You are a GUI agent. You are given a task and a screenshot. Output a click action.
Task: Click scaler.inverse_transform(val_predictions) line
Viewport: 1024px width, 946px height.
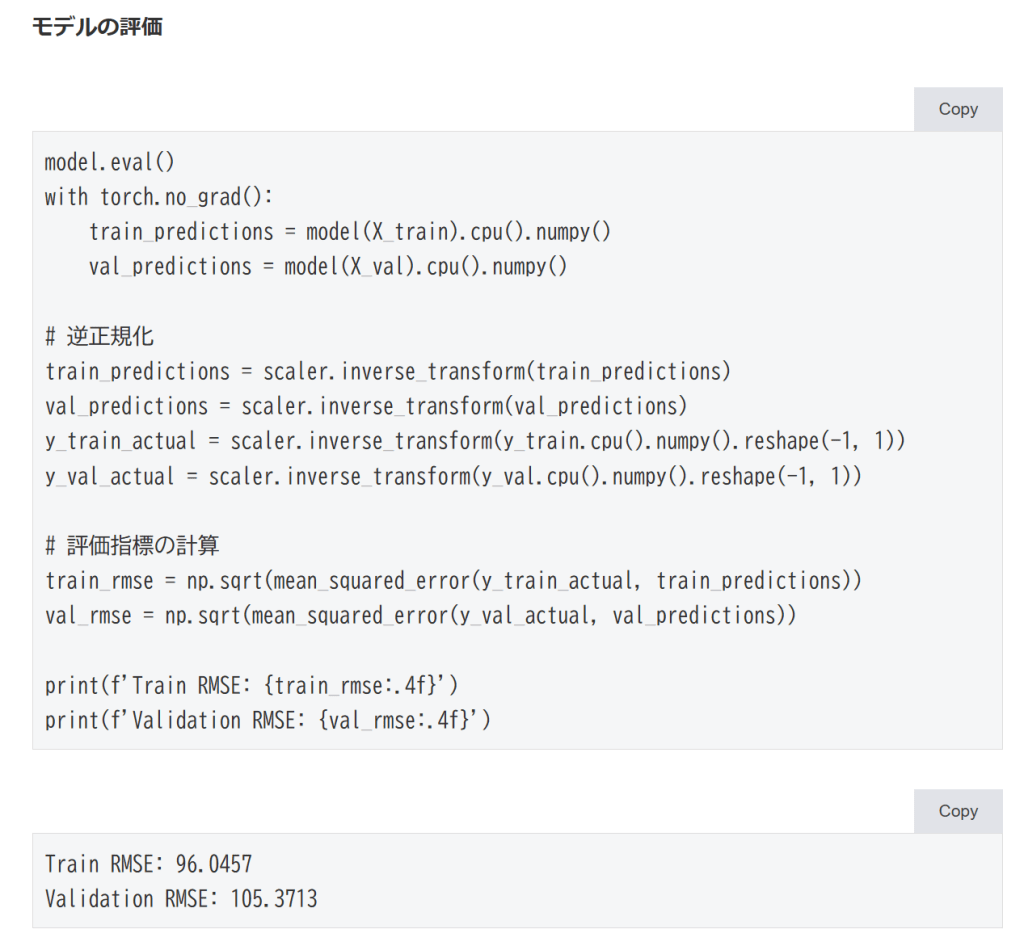click(366, 407)
